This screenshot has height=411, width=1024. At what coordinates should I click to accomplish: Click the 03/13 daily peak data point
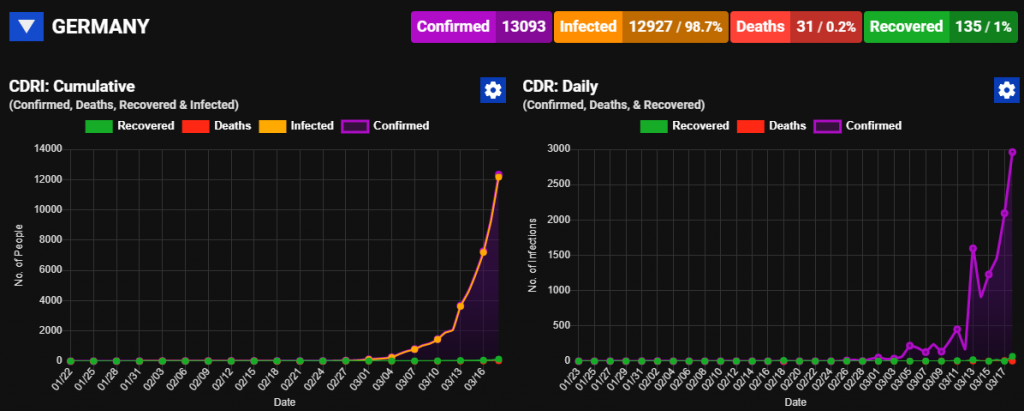click(x=972, y=248)
